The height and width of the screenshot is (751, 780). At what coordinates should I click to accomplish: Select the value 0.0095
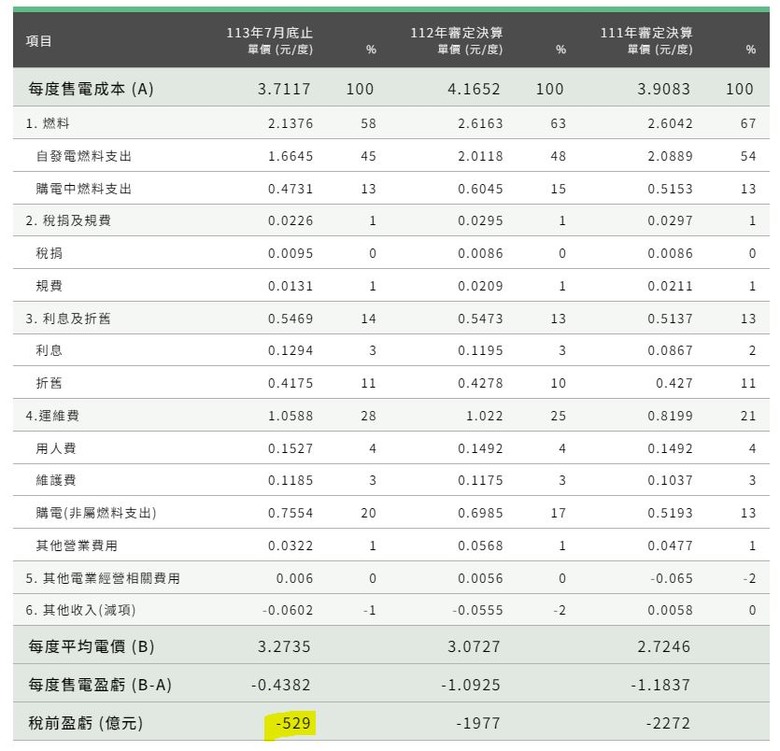tap(291, 253)
